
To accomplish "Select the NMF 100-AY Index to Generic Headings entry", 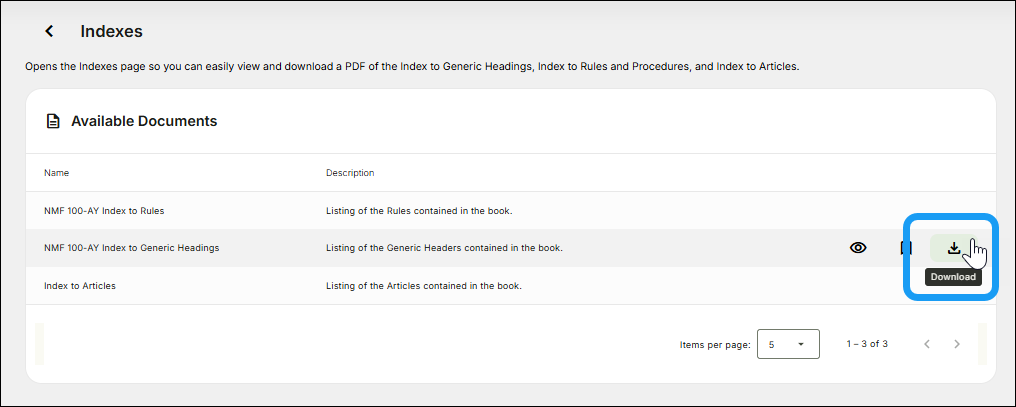I will pos(131,248).
